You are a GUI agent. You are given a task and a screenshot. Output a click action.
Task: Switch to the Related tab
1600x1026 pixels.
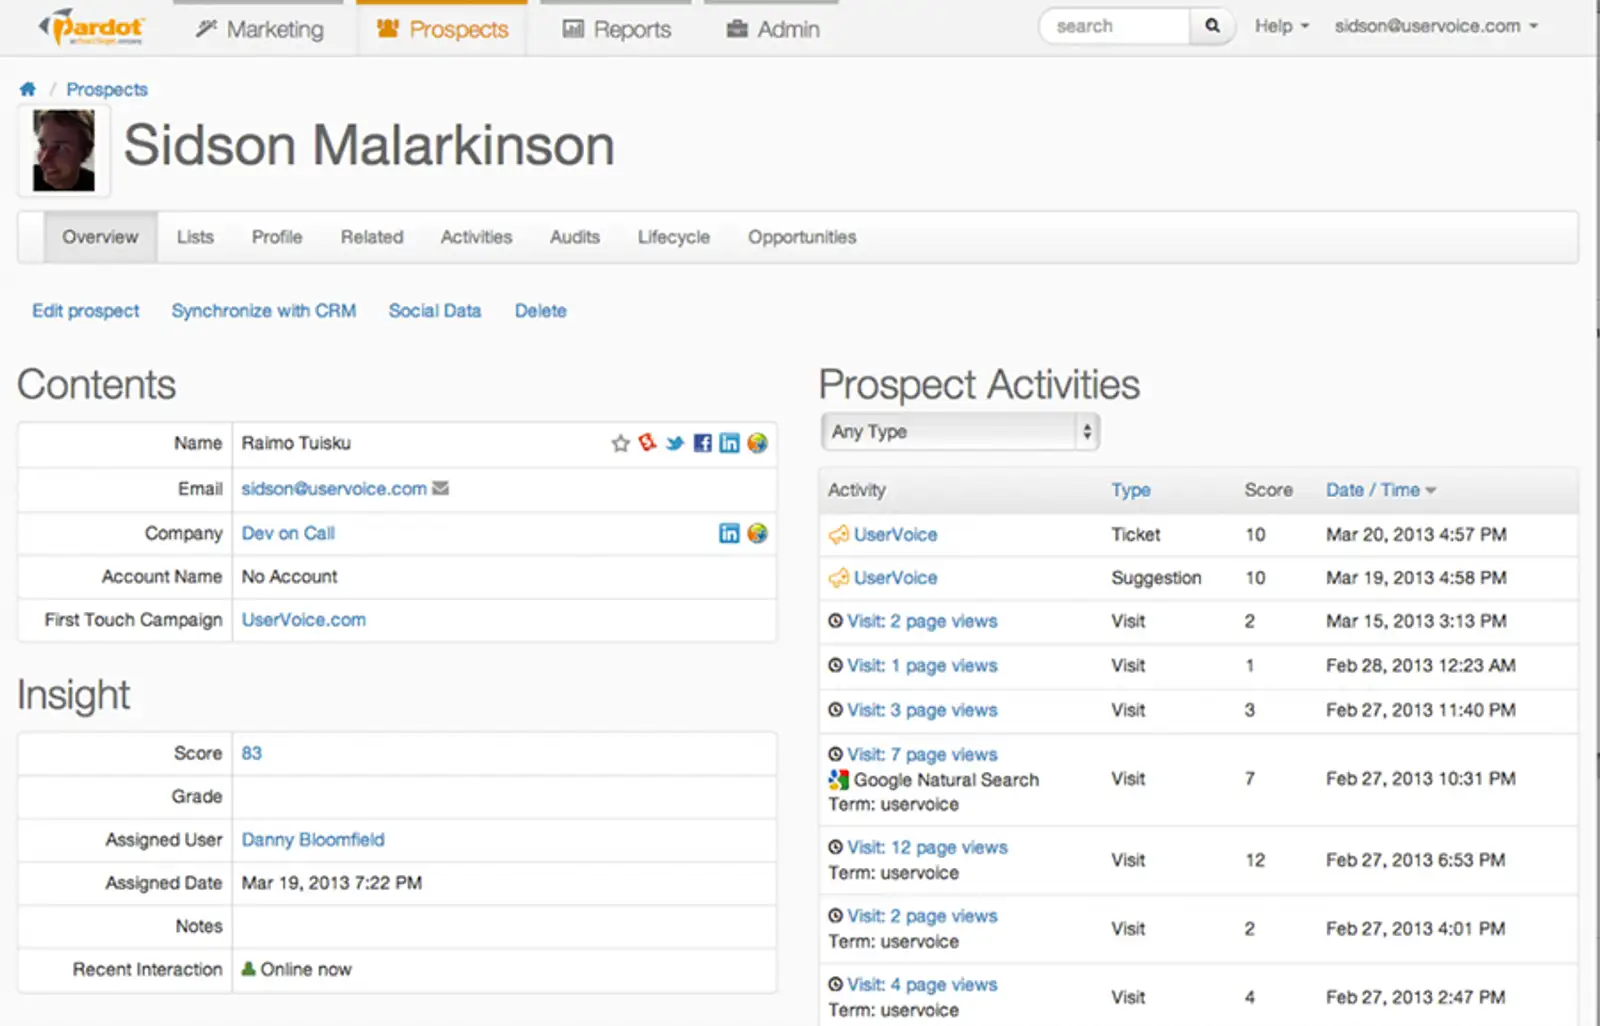coord(372,237)
